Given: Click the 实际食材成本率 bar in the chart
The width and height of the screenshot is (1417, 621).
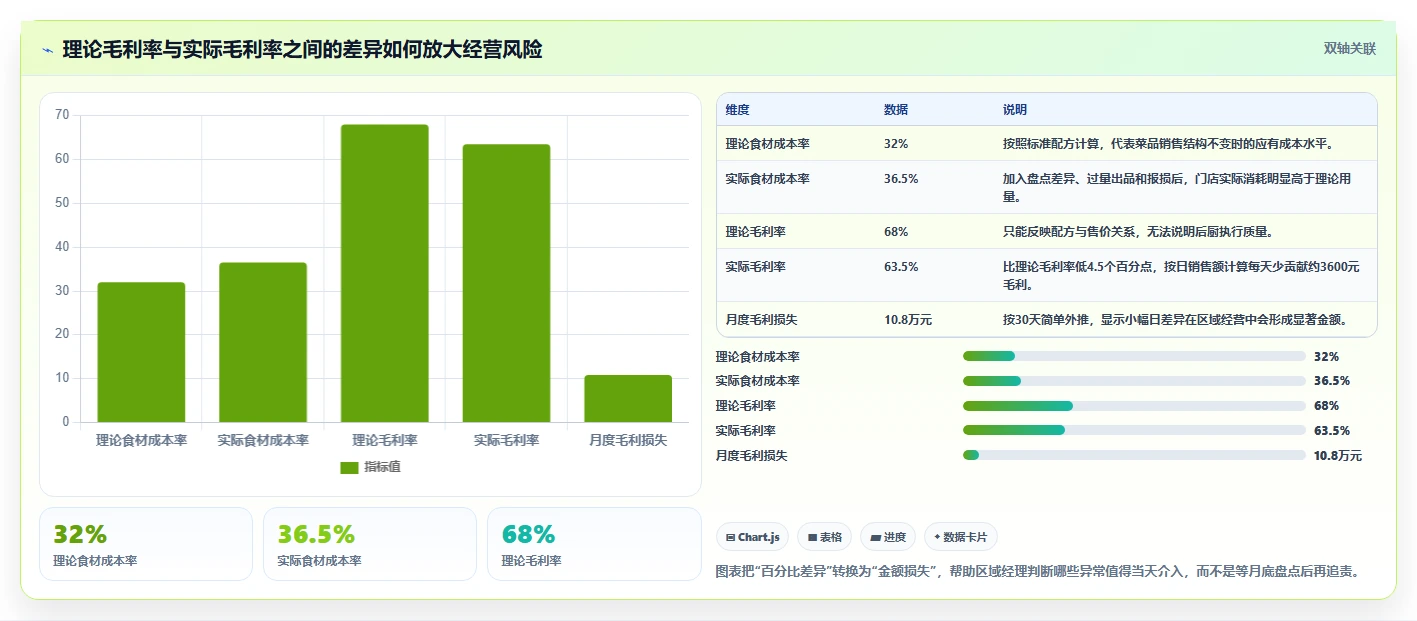Looking at the screenshot, I should (x=263, y=342).
